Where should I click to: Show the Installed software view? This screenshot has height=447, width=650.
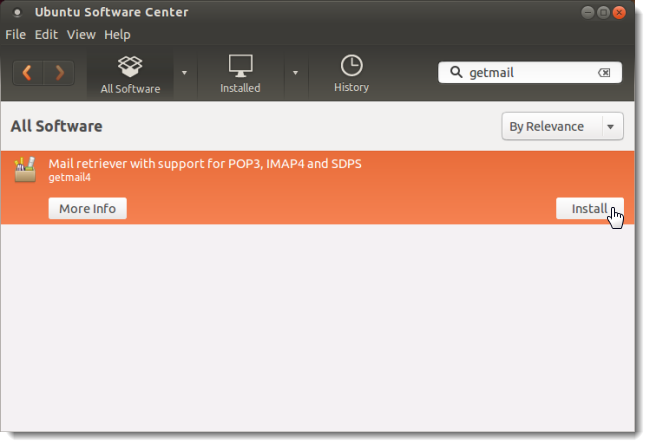coord(240,75)
